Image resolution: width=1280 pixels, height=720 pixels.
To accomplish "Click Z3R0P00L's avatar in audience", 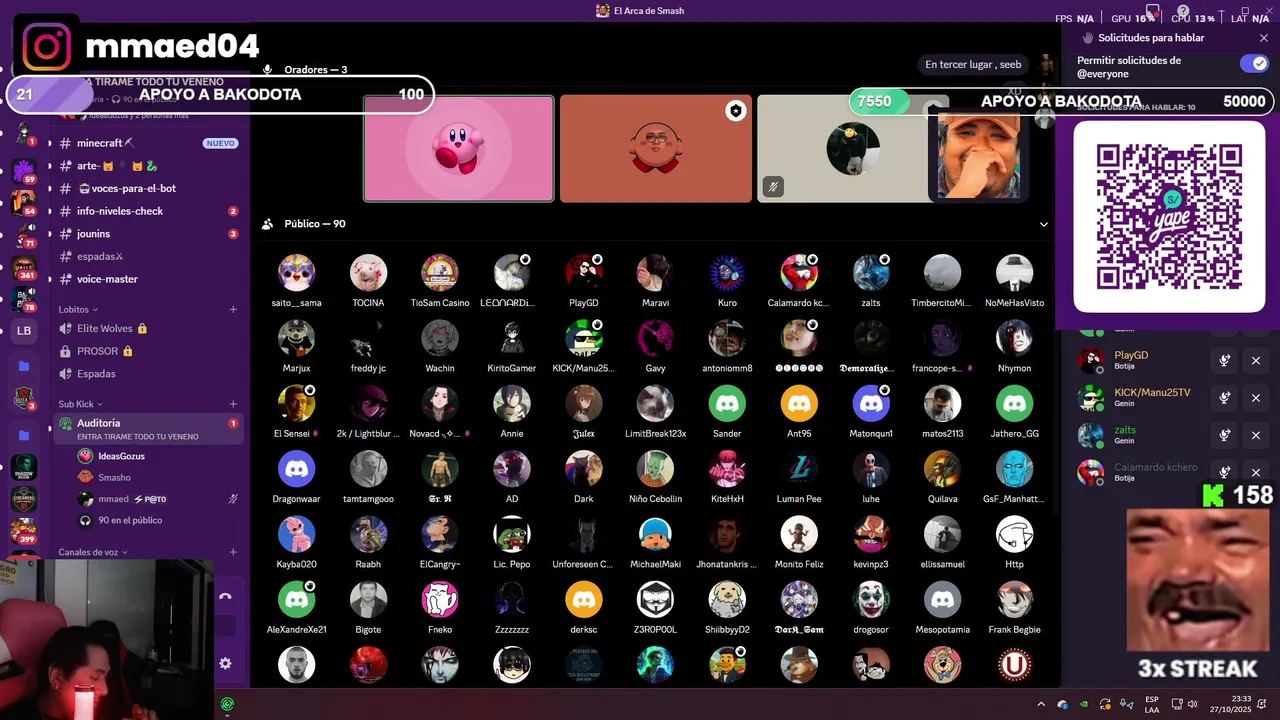I will point(655,600).
